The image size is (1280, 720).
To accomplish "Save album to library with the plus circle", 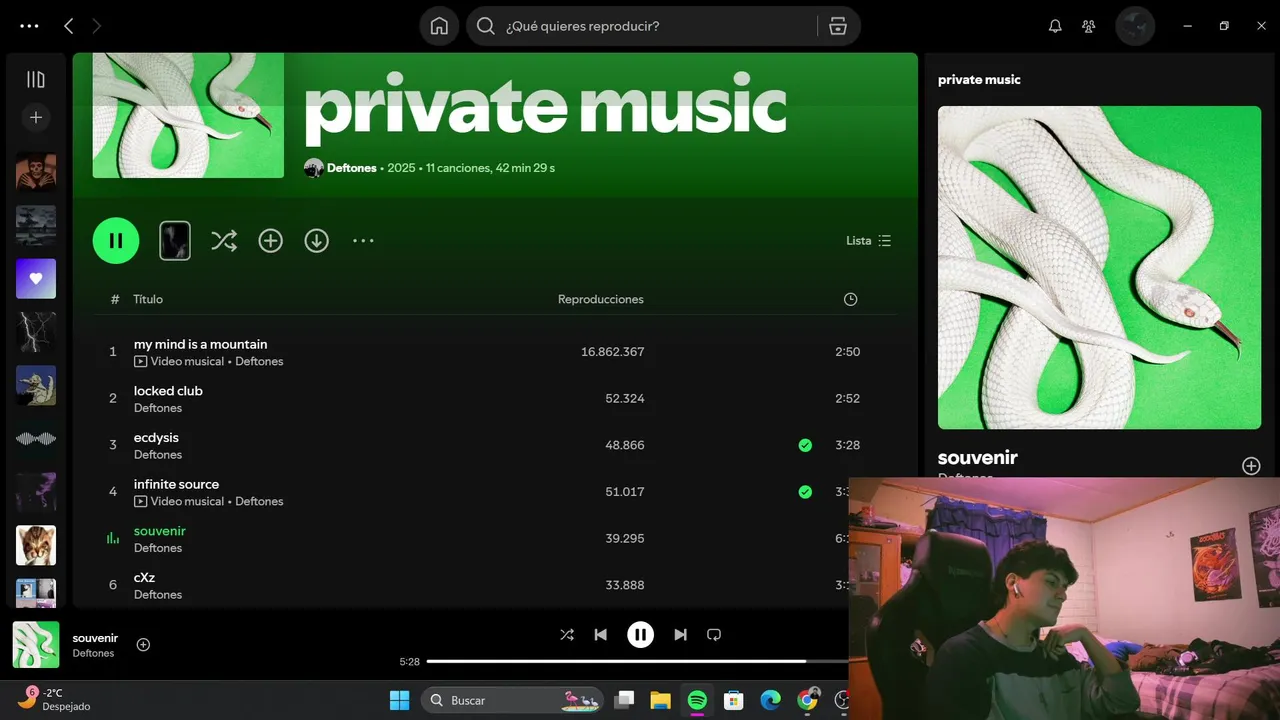I will tap(271, 240).
